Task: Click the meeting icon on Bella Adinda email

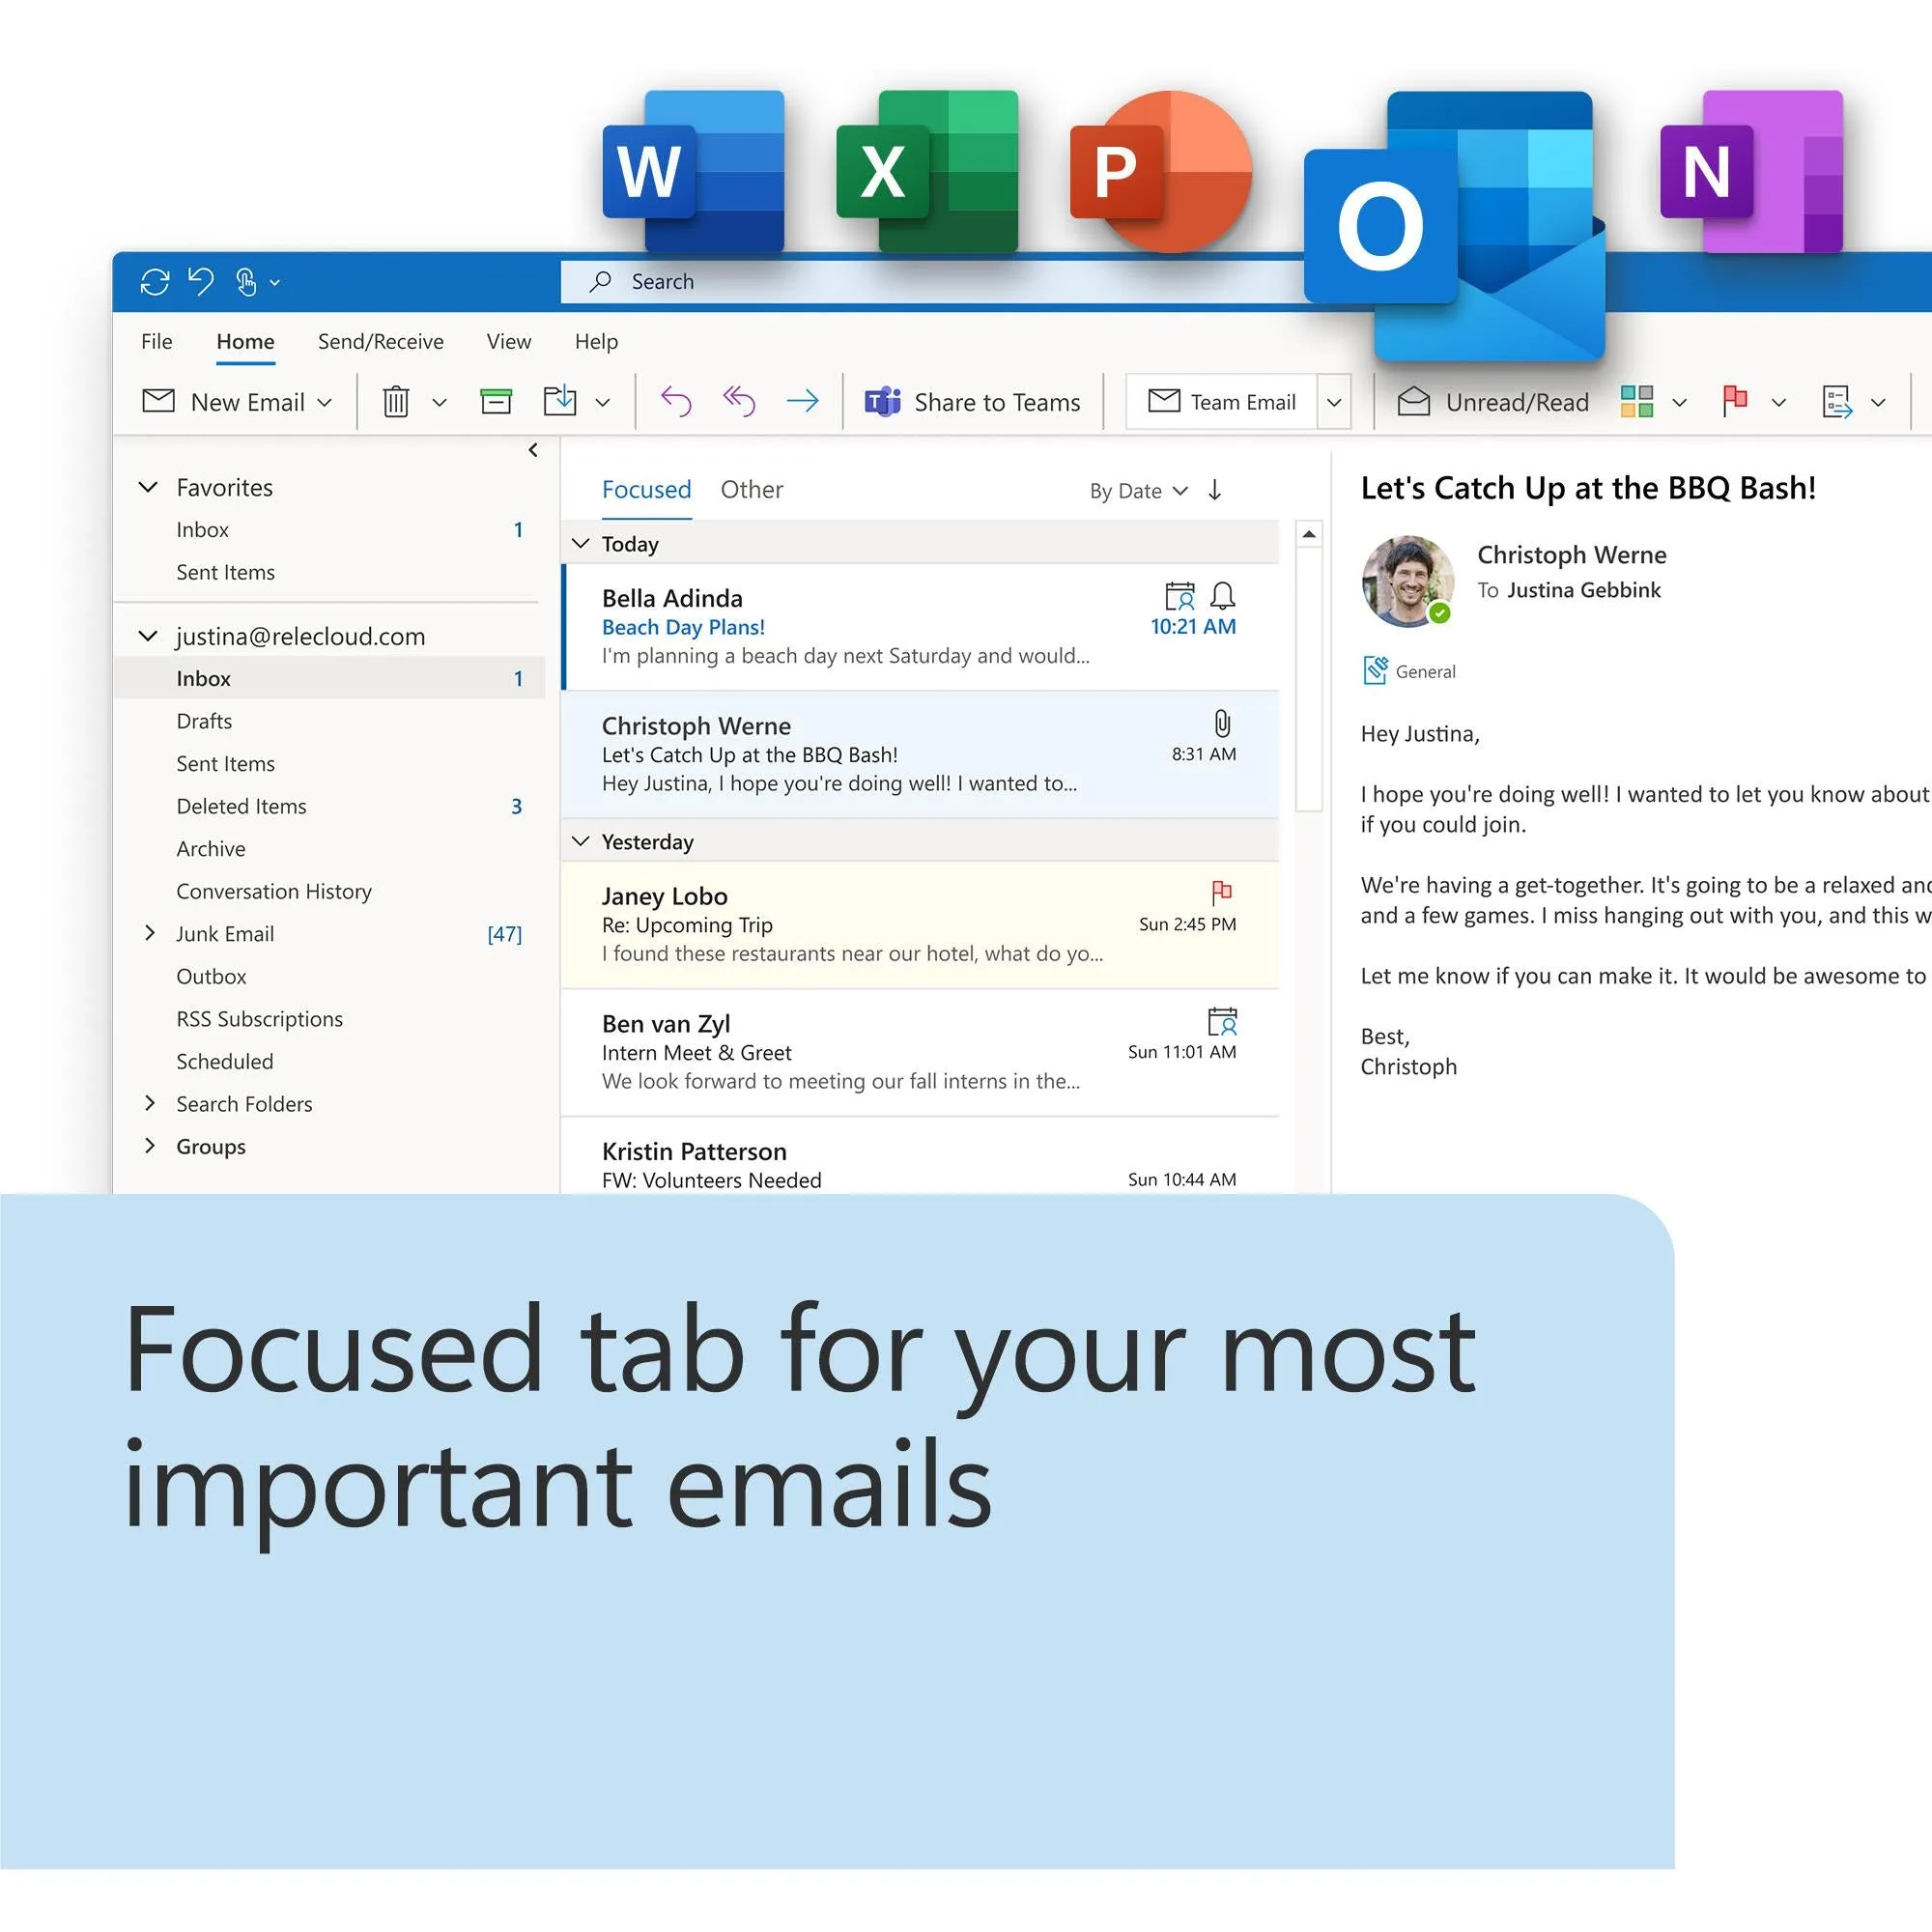Action: coord(1180,597)
